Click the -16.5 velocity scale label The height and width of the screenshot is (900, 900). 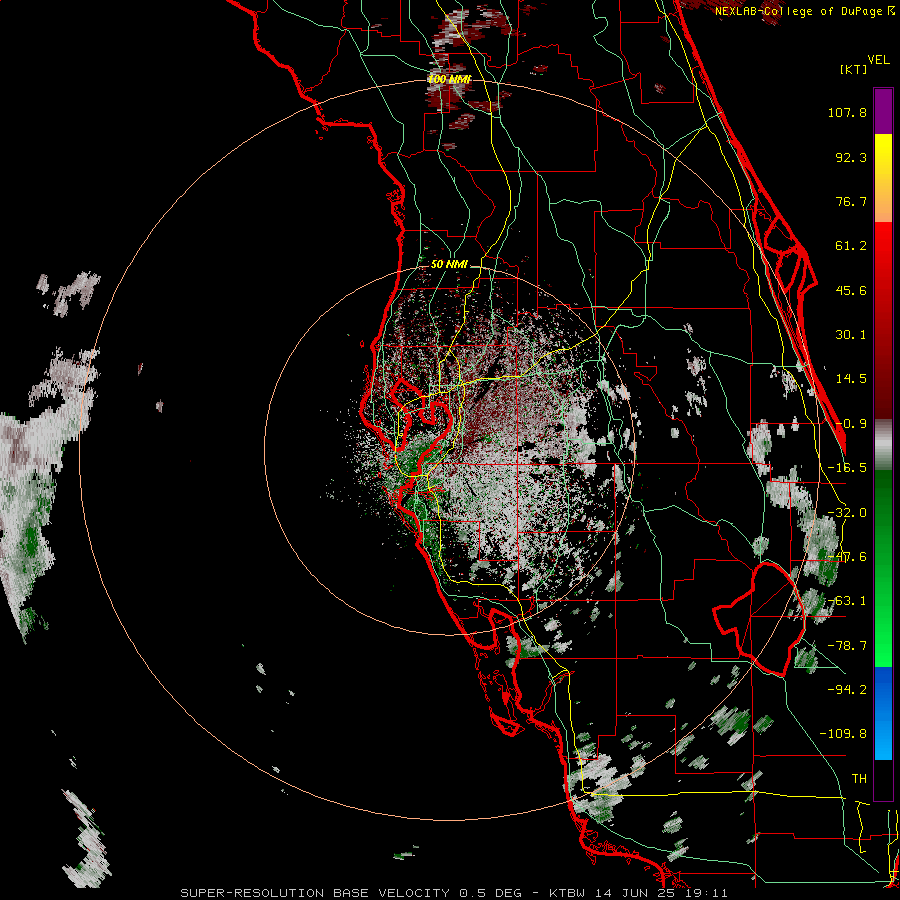coord(847,468)
